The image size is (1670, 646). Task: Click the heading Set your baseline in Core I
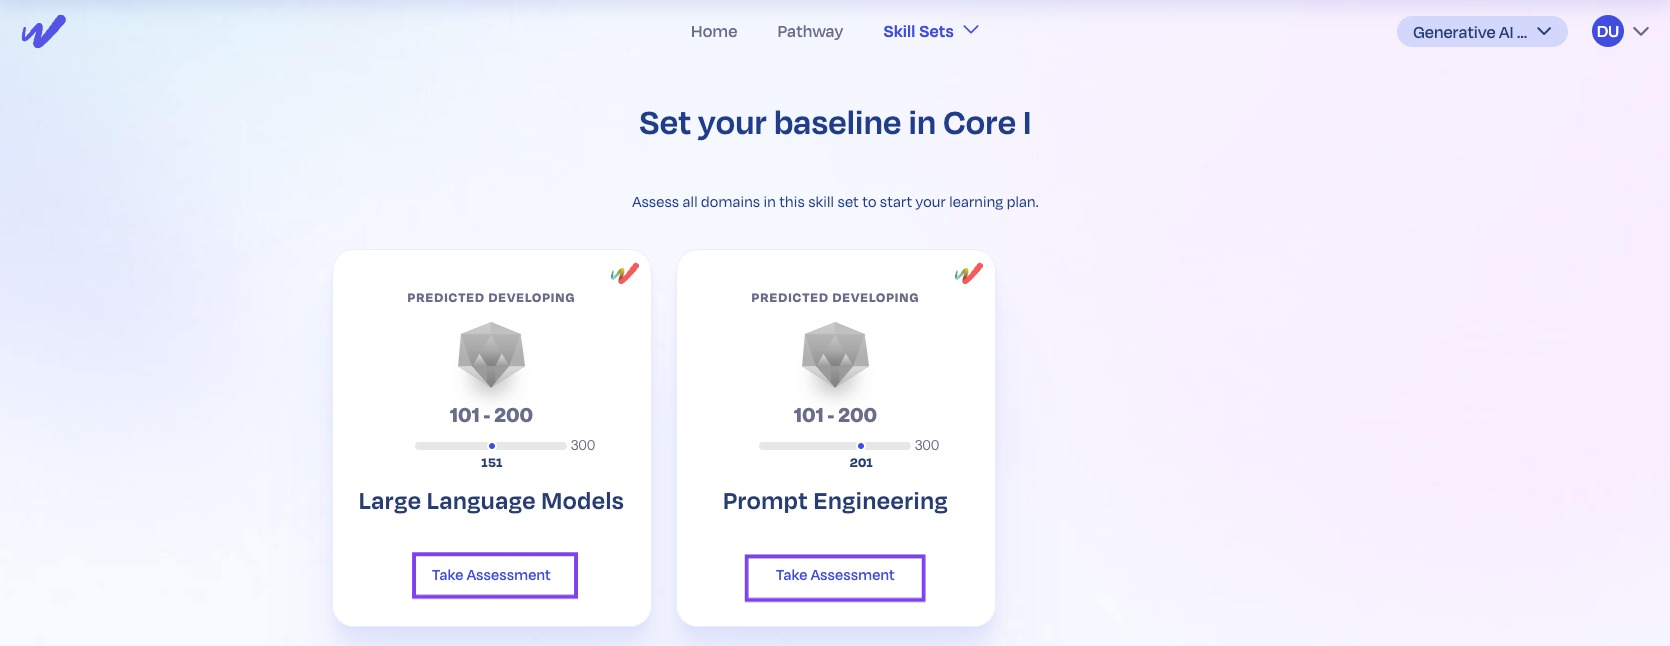pyautogui.click(x=835, y=122)
